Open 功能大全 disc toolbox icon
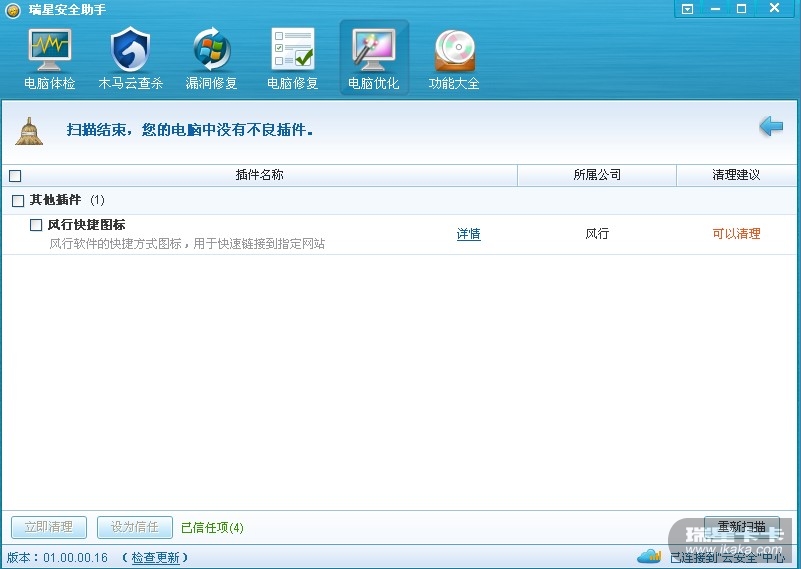Image resolution: width=801 pixels, height=569 pixels. point(454,59)
